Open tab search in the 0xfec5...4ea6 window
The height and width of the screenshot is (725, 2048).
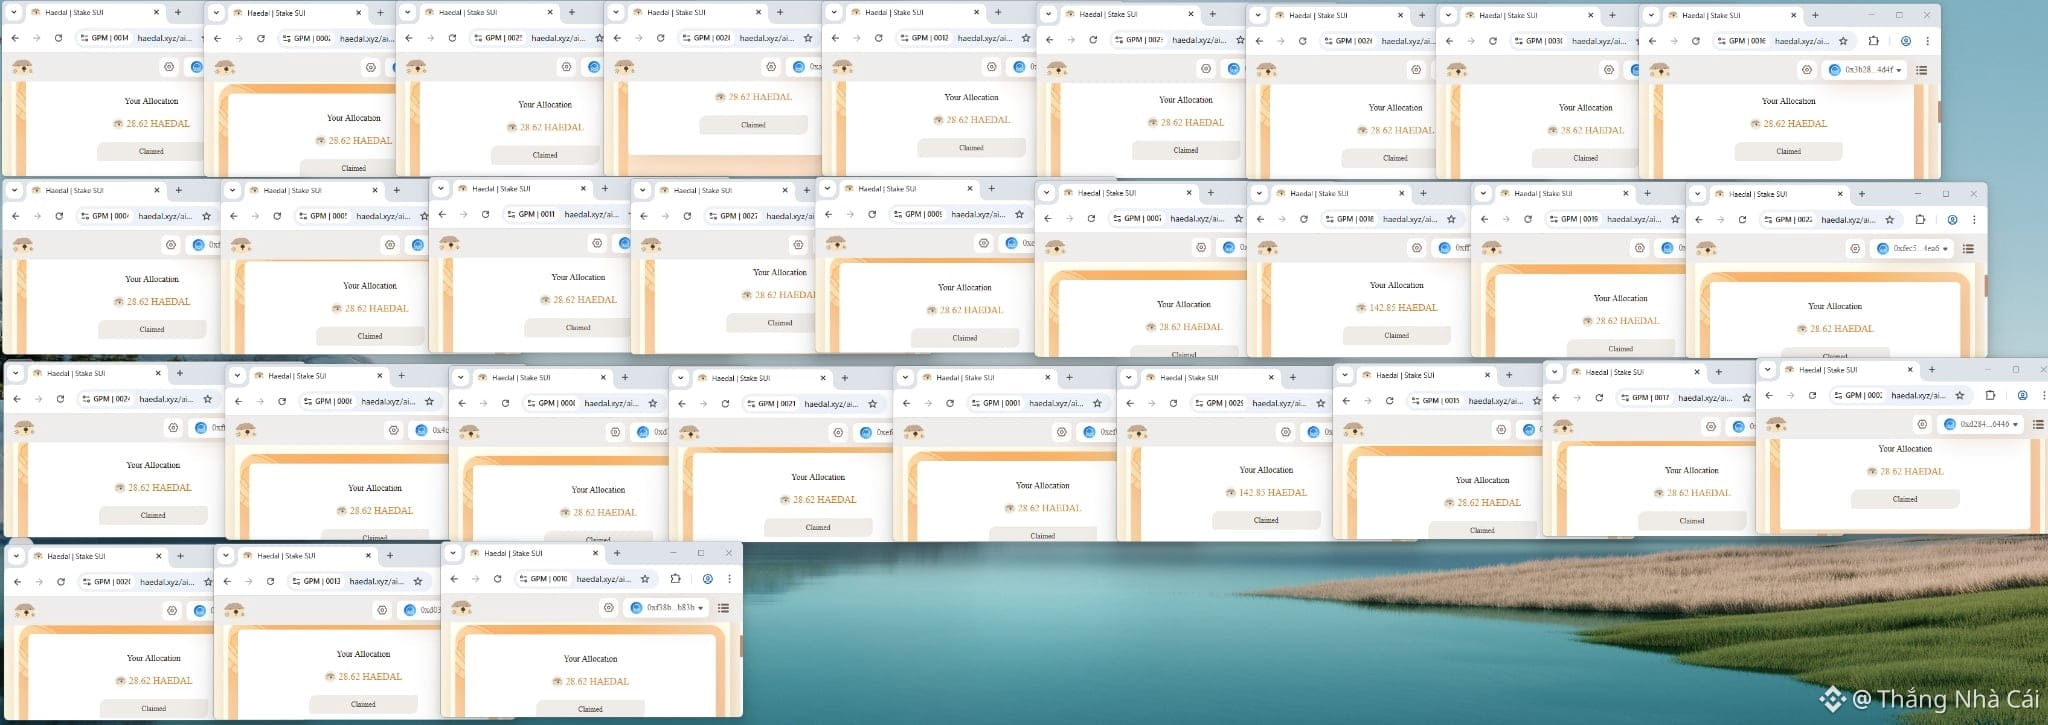[x=1696, y=194]
